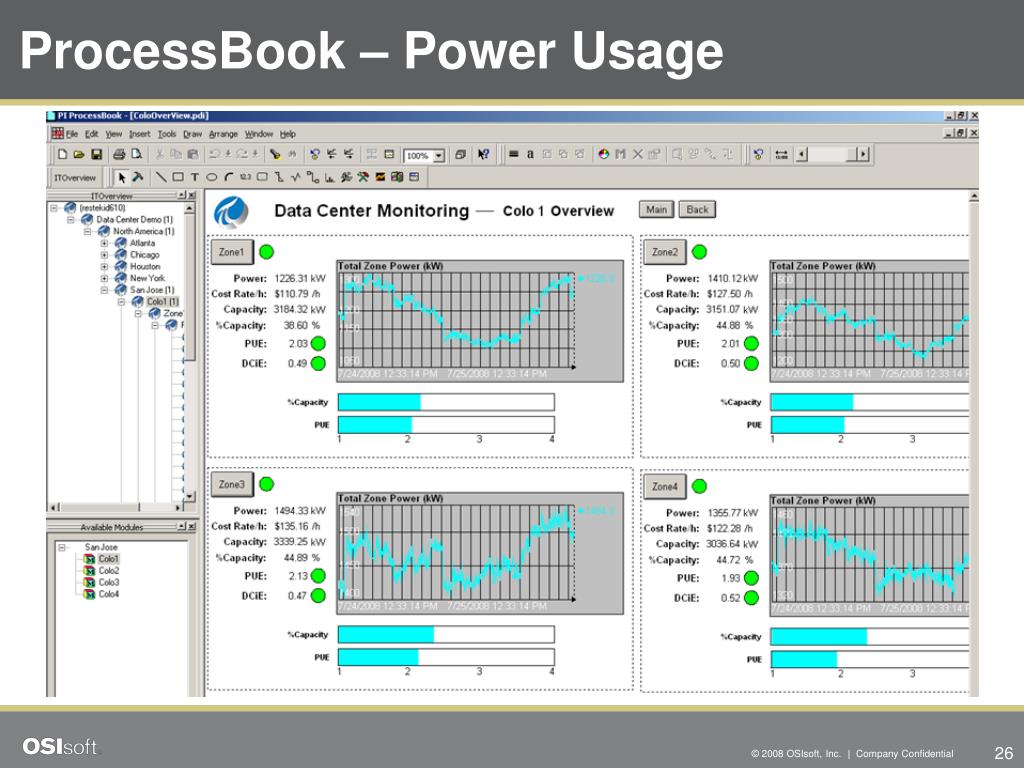
Task: Select the Ellipse drawing tool
Action: click(212, 177)
